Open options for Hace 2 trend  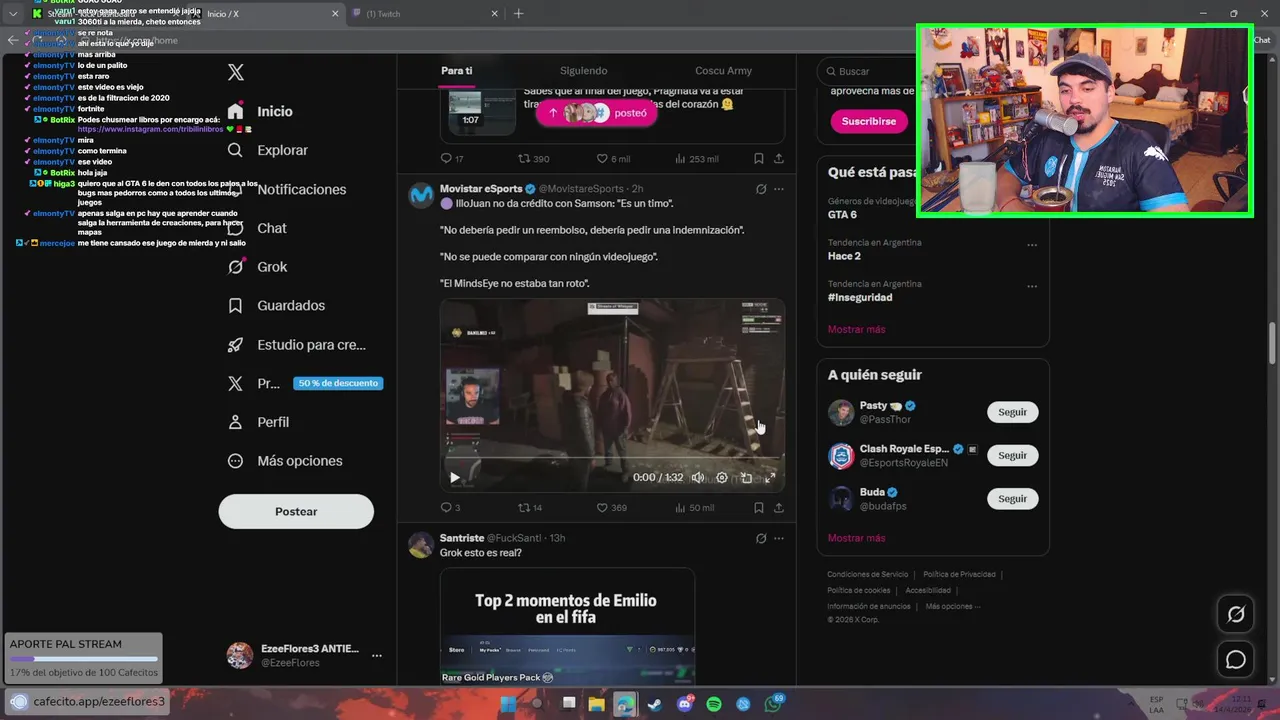pos(1032,245)
